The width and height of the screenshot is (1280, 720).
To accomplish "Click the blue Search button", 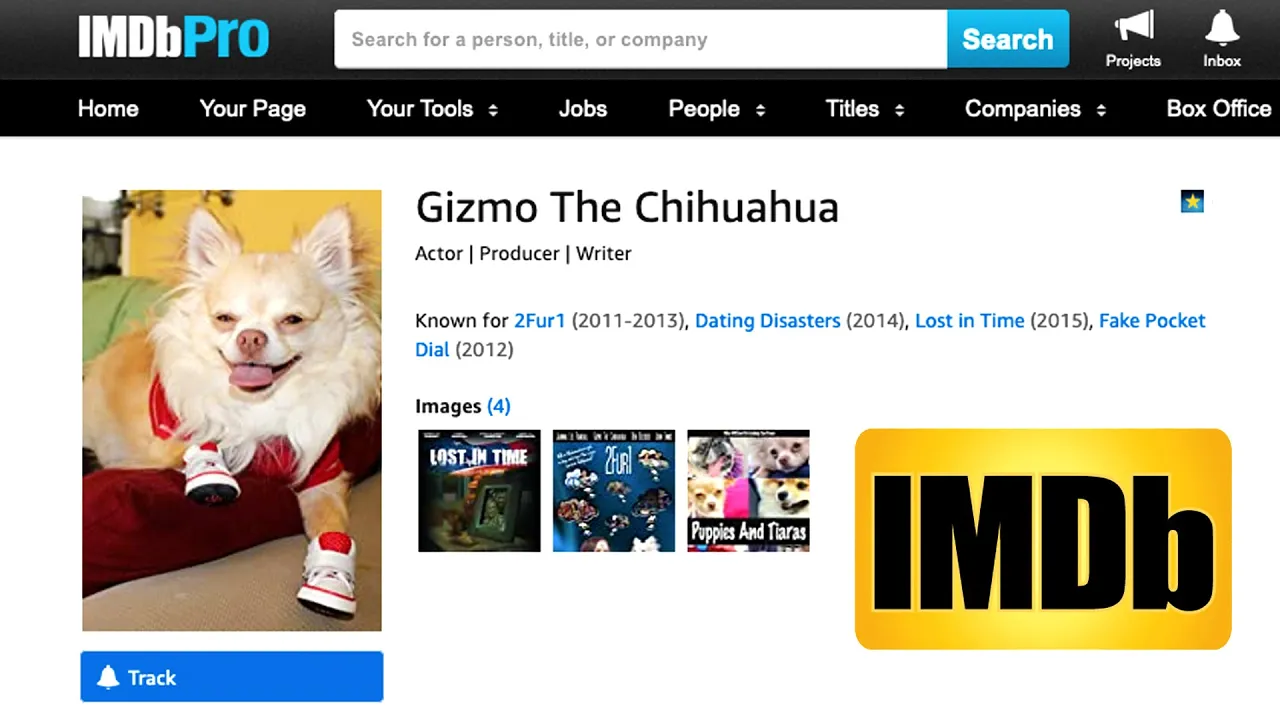I will (x=1008, y=39).
